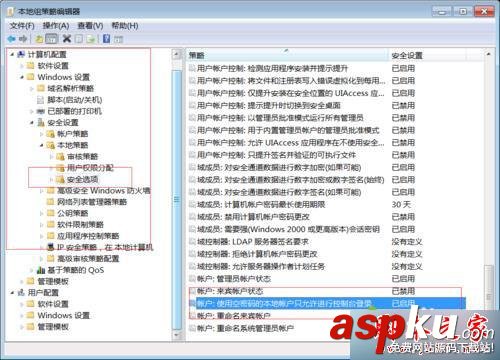The image size is (500, 360).
Task: Click the 用户配置 user icon
Action: pyautogui.click(x=21, y=292)
